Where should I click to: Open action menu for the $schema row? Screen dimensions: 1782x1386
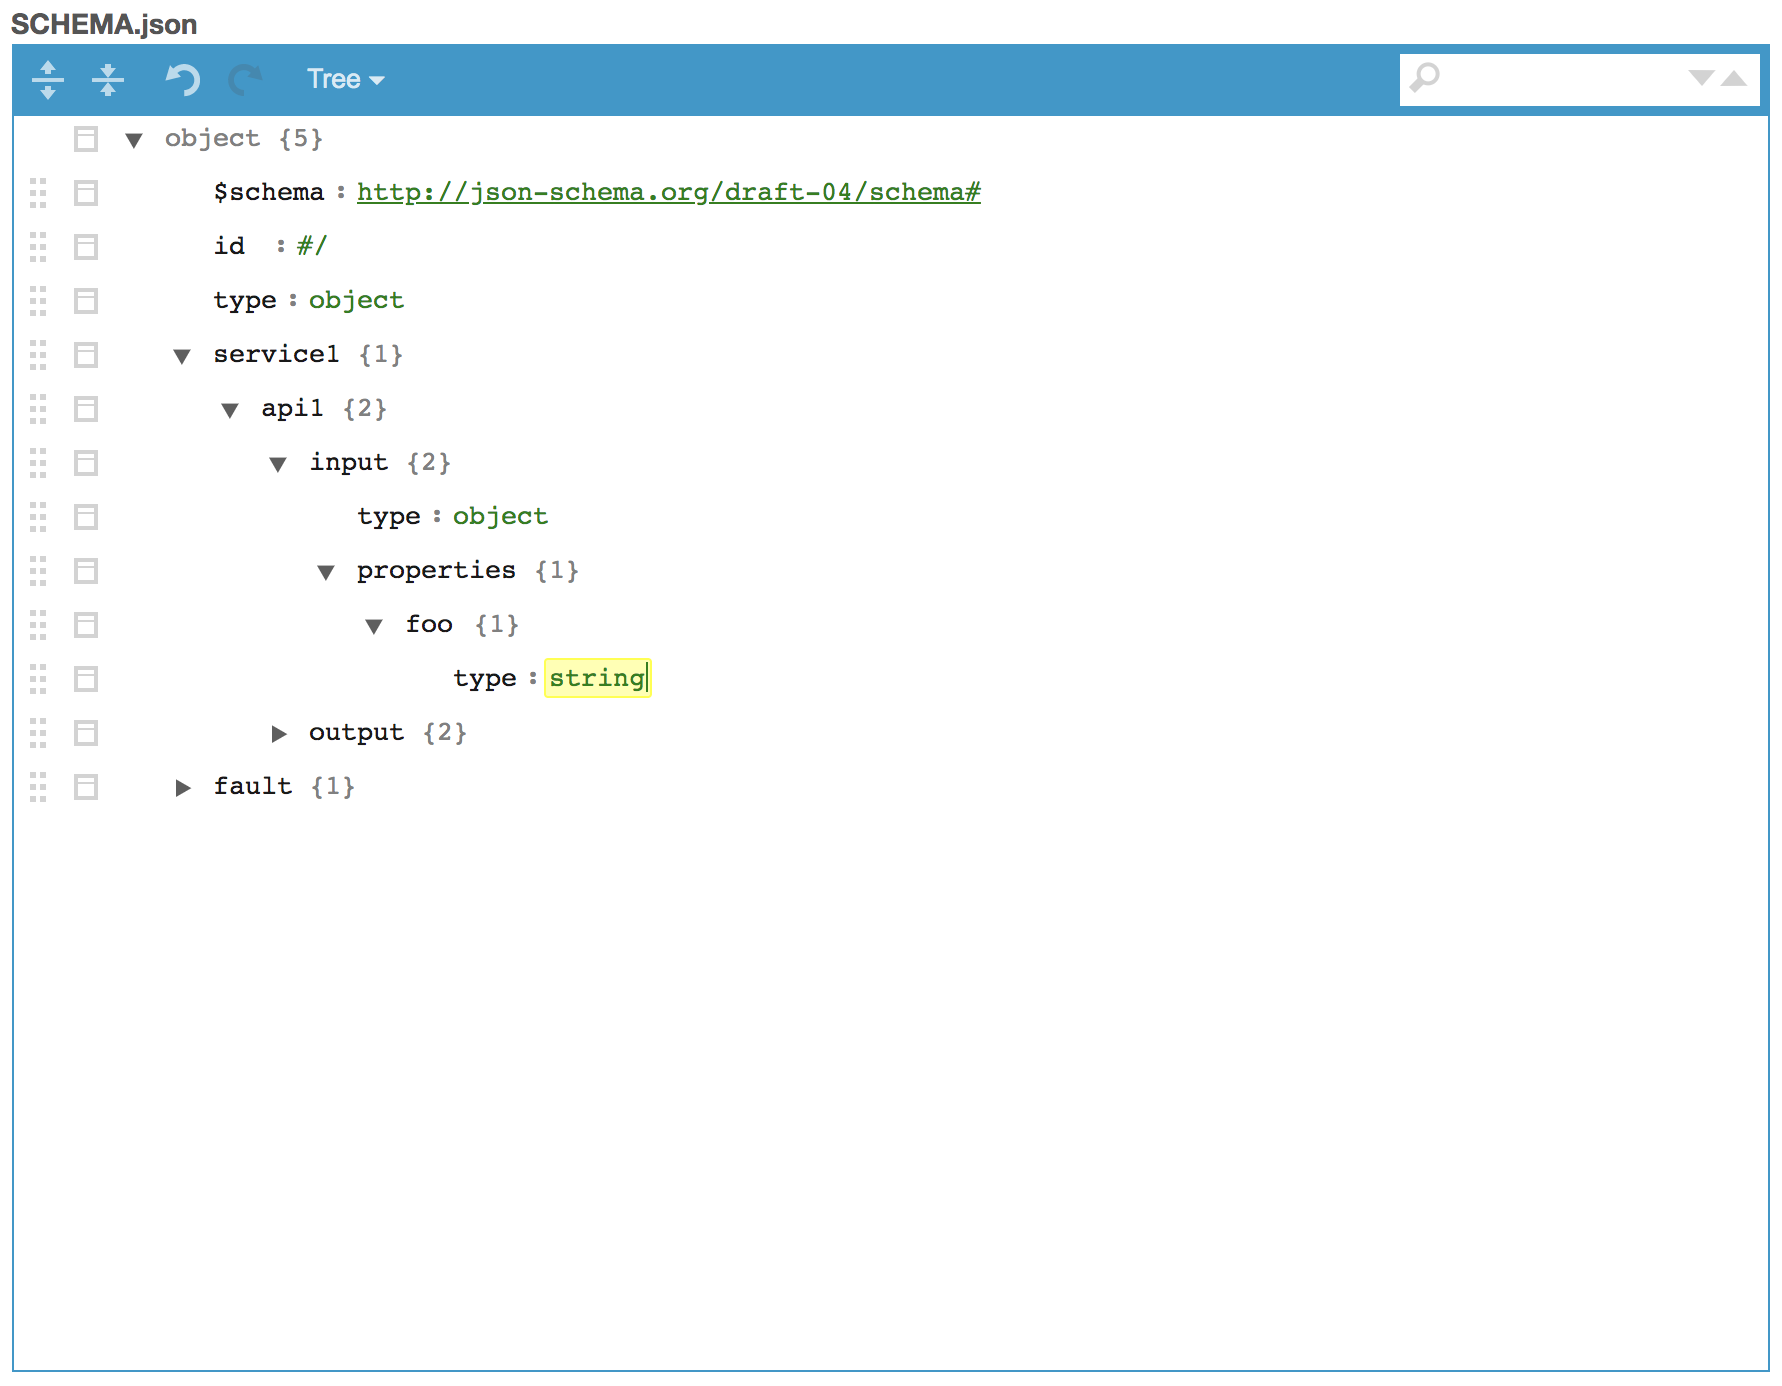(x=86, y=193)
